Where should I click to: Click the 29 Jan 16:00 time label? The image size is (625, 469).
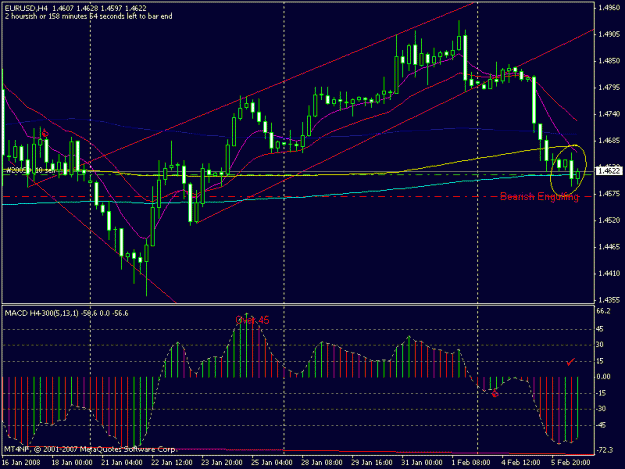[371, 463]
